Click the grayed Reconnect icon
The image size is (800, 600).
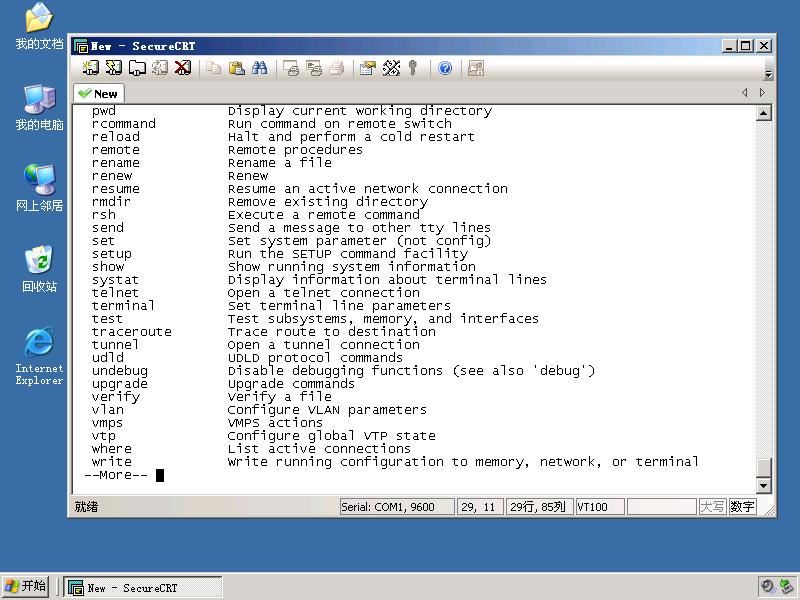pos(160,68)
